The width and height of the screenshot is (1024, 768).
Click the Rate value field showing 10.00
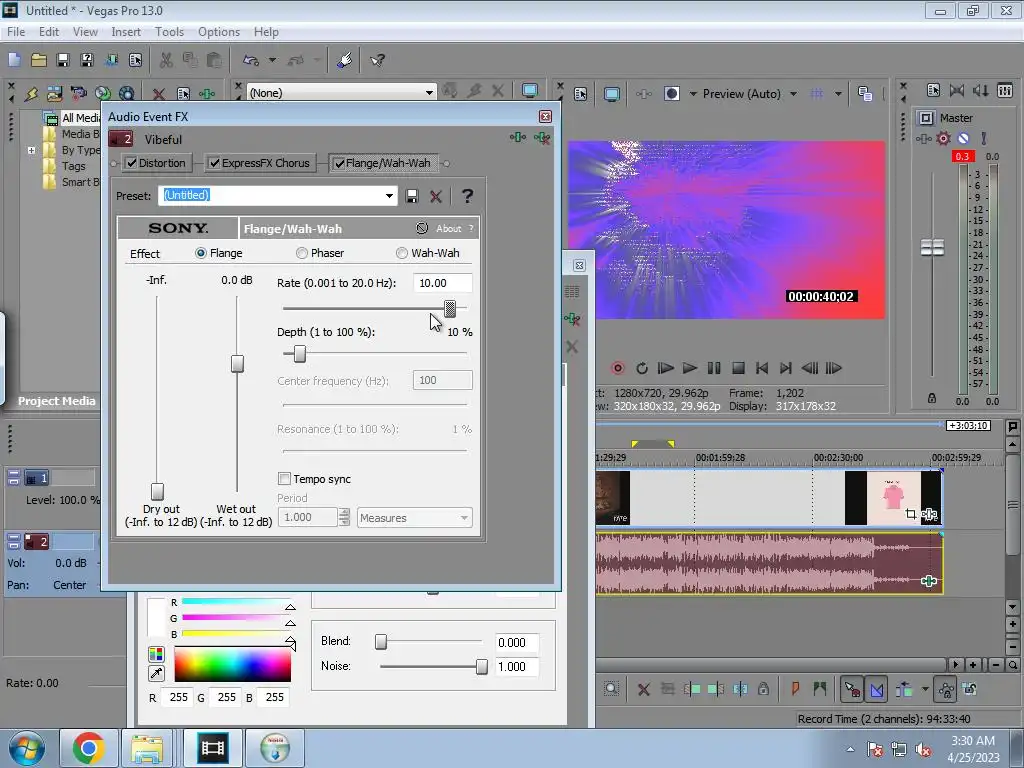tap(443, 283)
